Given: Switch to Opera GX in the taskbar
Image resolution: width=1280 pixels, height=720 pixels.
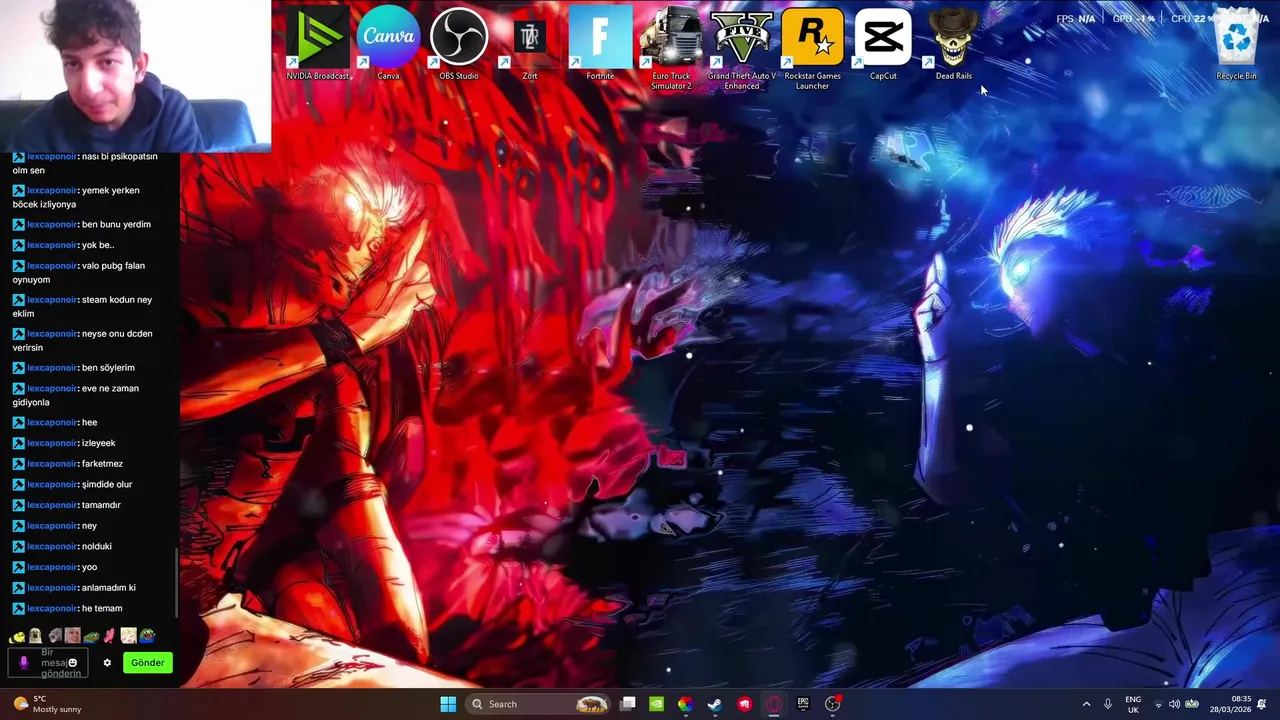Looking at the screenshot, I should [773, 704].
